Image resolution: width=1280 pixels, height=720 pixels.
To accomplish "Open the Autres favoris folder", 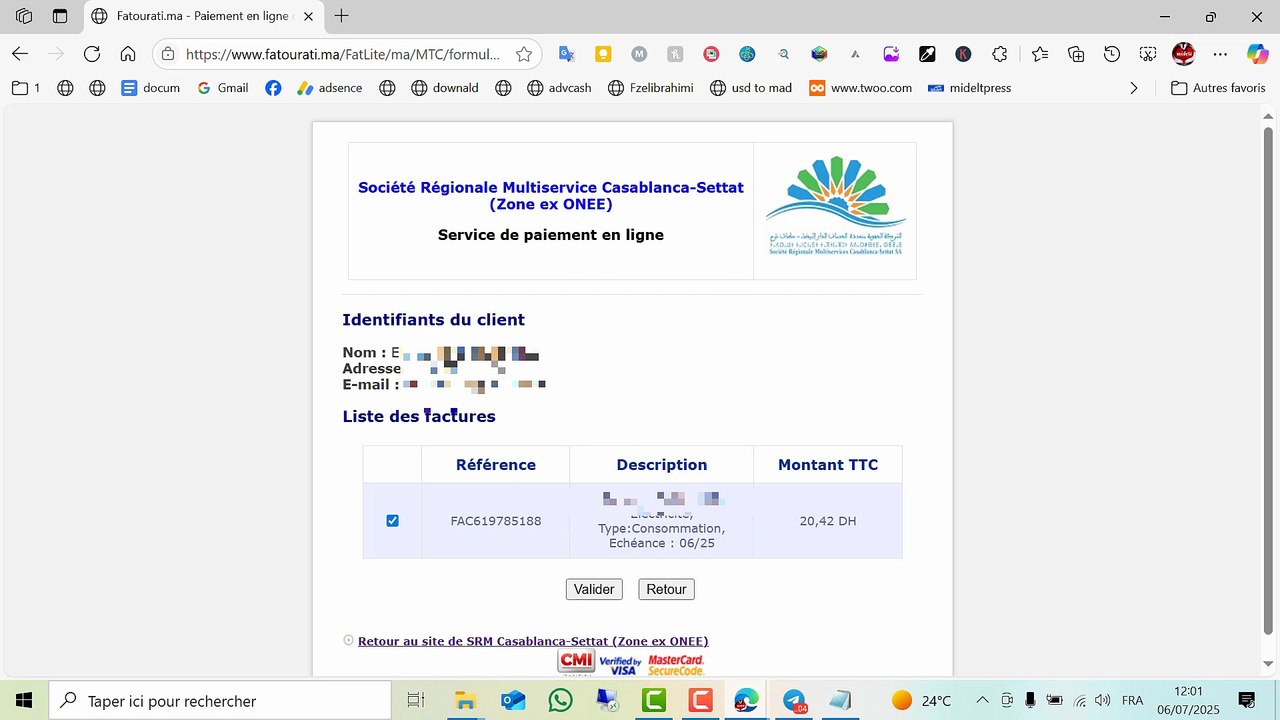I will pyautogui.click(x=1219, y=88).
